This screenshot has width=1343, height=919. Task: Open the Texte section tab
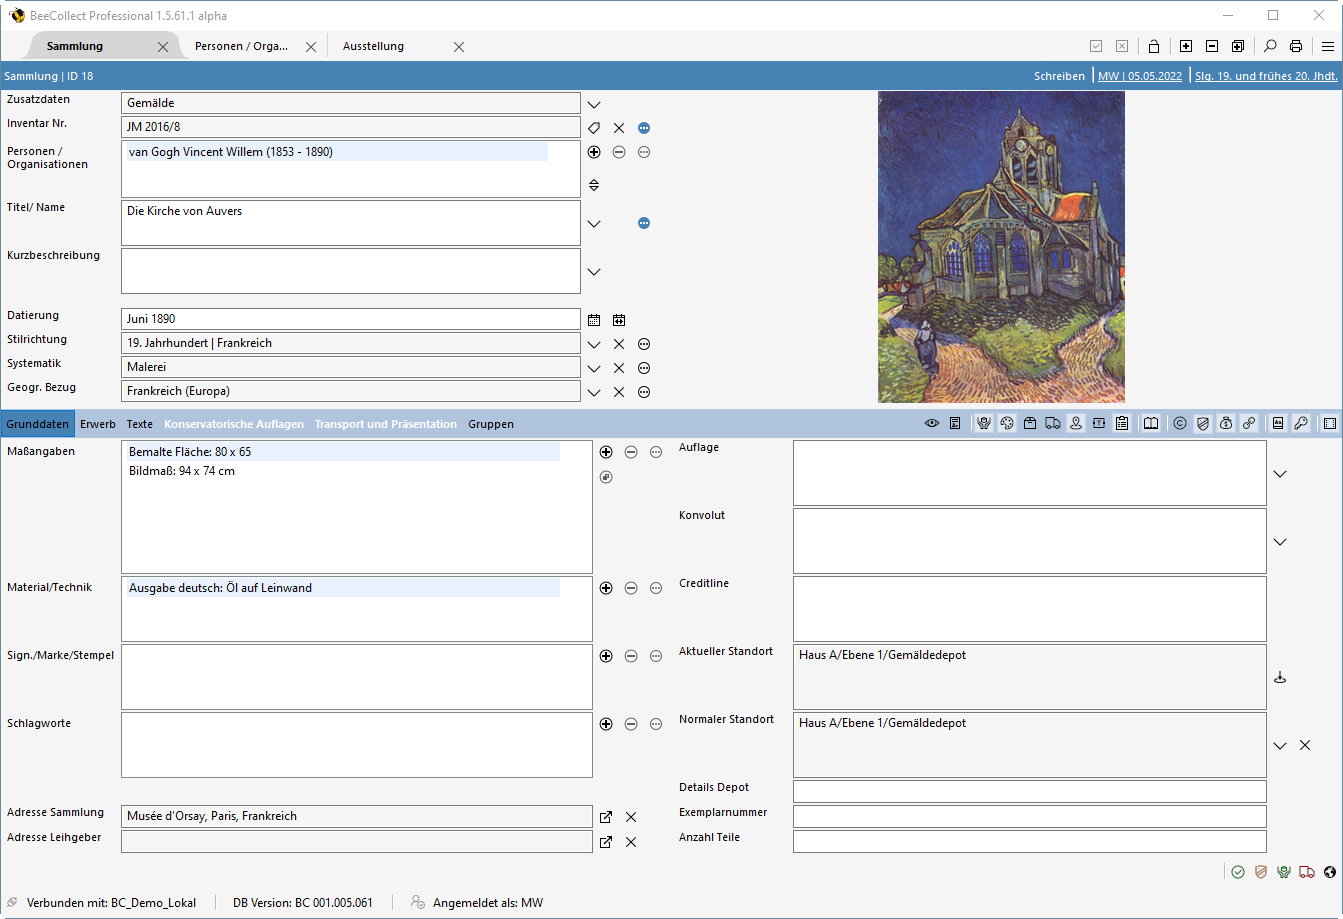[x=140, y=424]
